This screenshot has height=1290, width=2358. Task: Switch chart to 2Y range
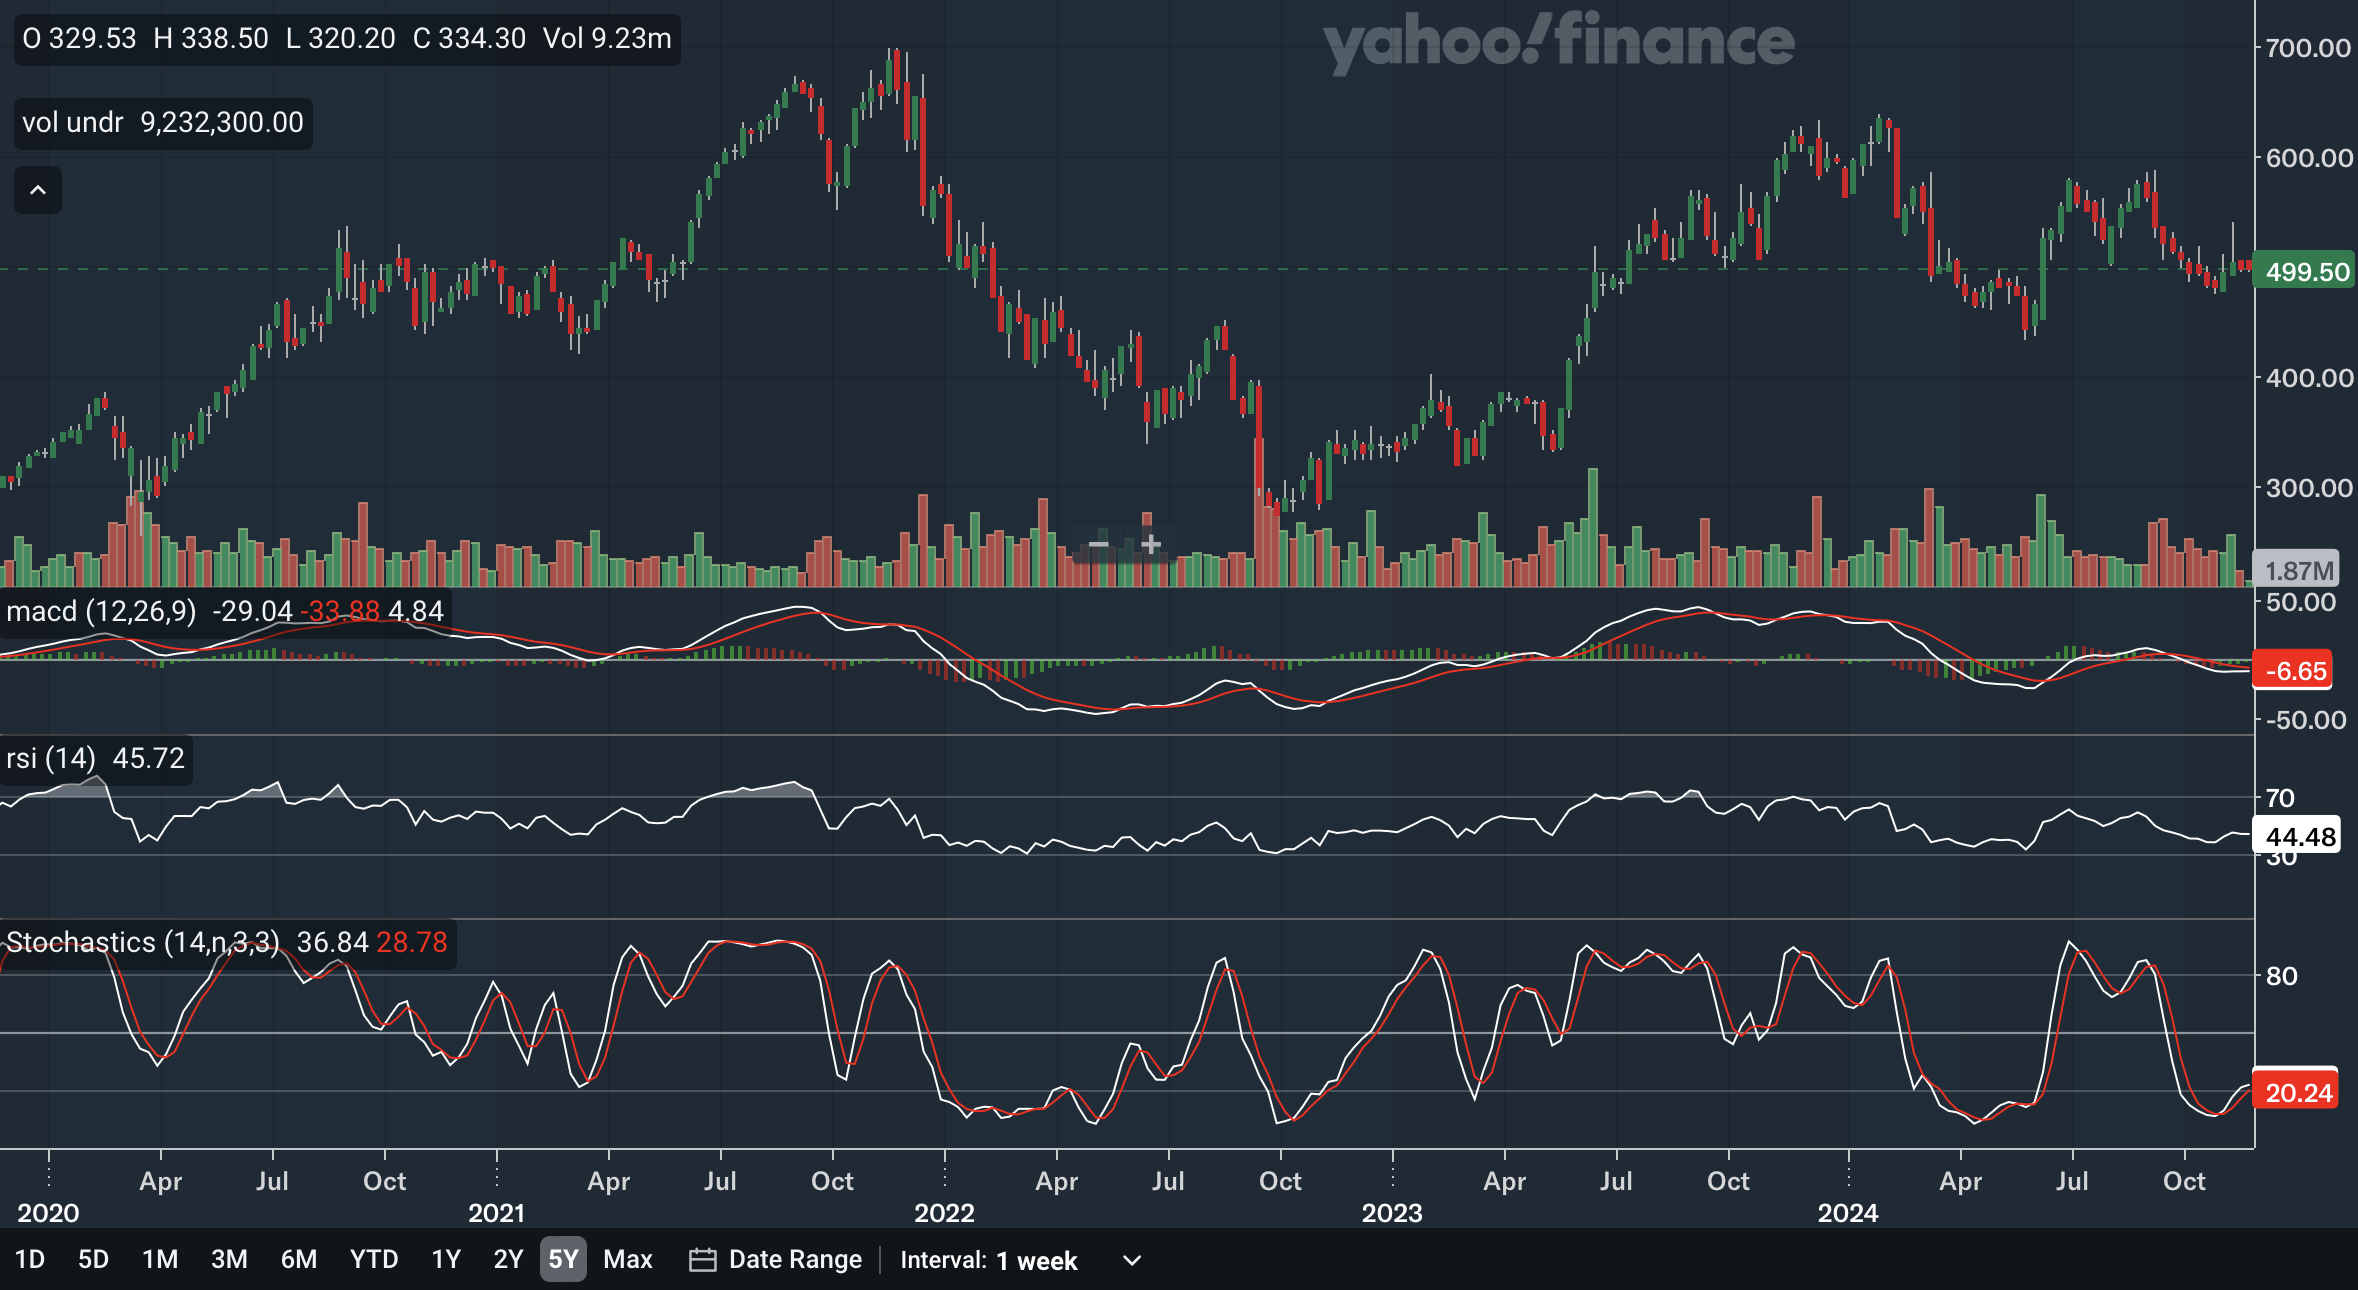pos(508,1260)
